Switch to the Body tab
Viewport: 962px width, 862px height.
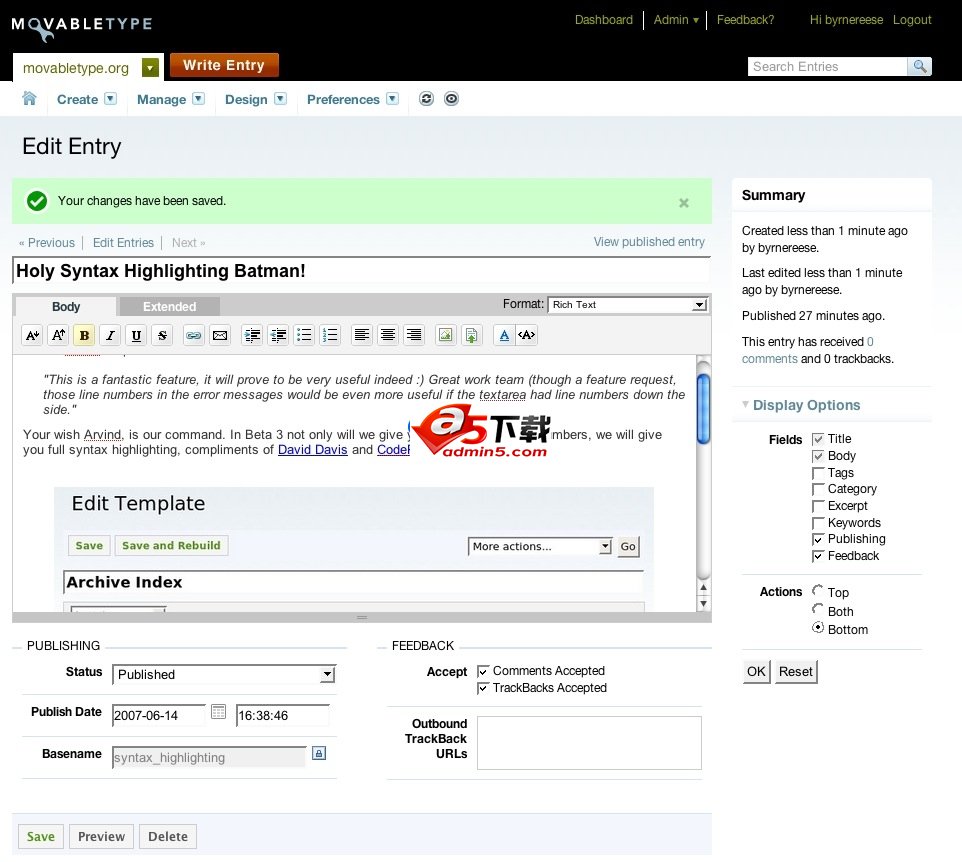tap(66, 306)
